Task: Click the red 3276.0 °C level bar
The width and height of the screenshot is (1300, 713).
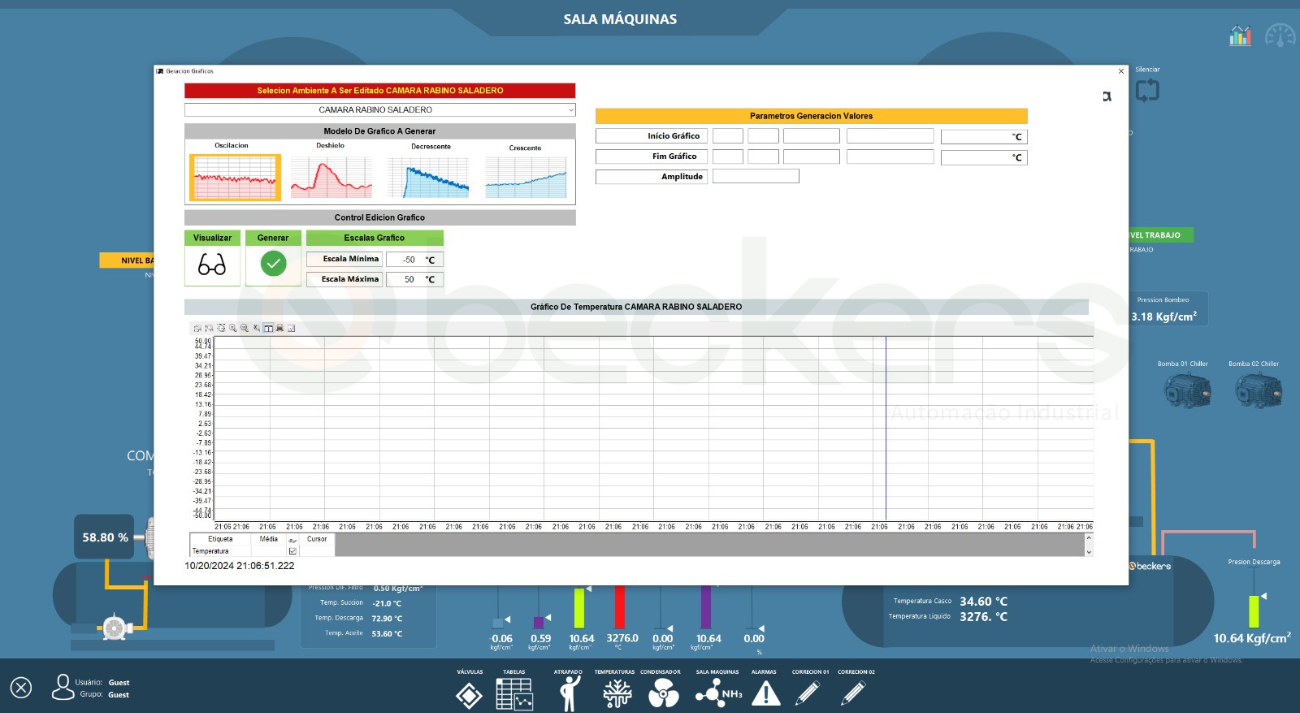Action: click(619, 608)
